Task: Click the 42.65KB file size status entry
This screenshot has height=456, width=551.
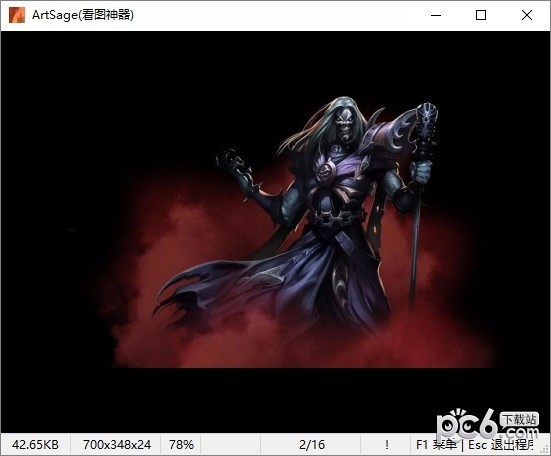Action: click(x=35, y=445)
